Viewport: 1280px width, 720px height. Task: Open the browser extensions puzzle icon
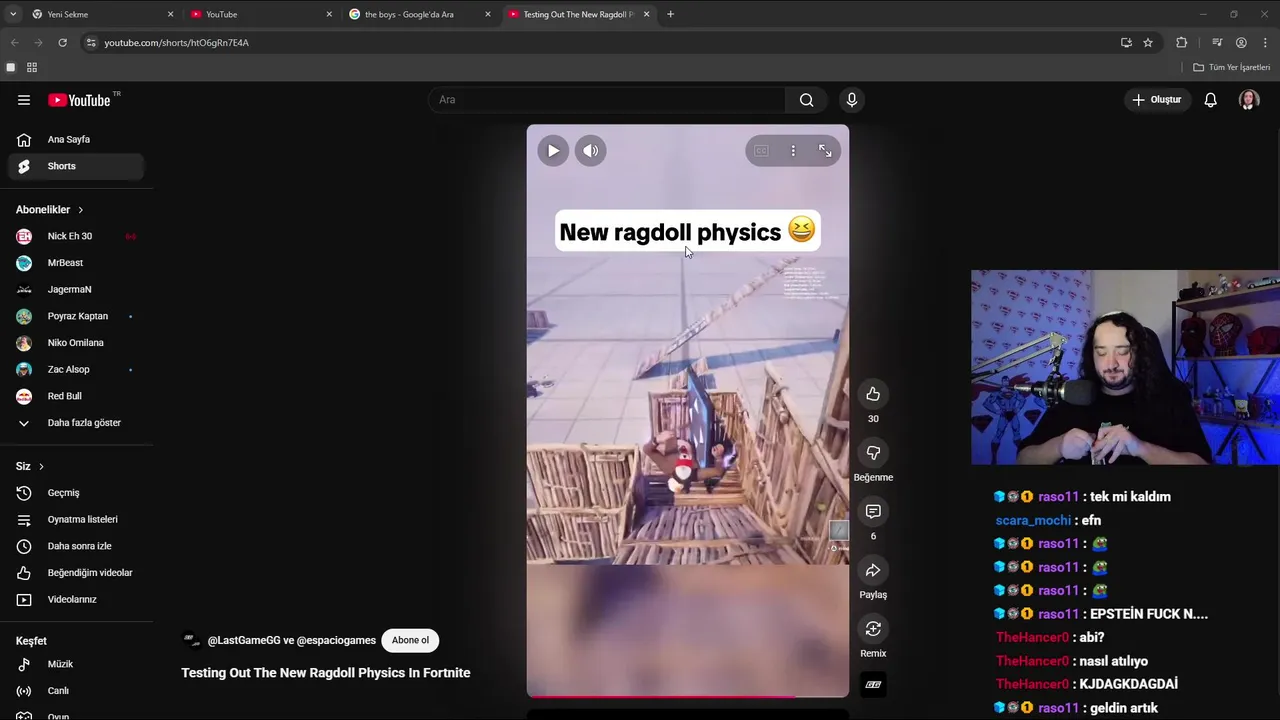(1182, 43)
